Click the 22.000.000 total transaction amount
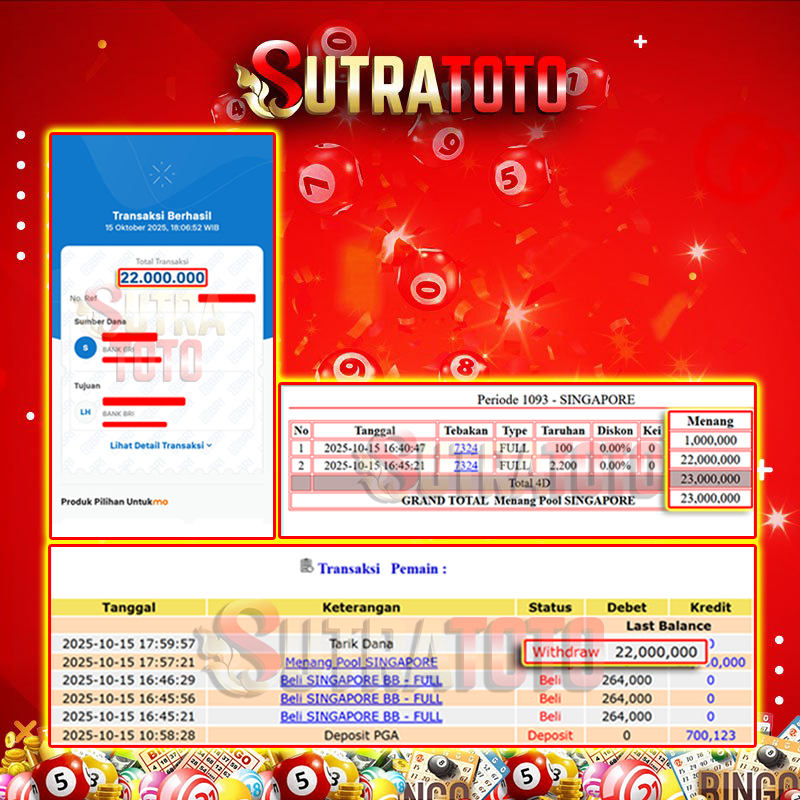800x800 pixels. [162, 278]
